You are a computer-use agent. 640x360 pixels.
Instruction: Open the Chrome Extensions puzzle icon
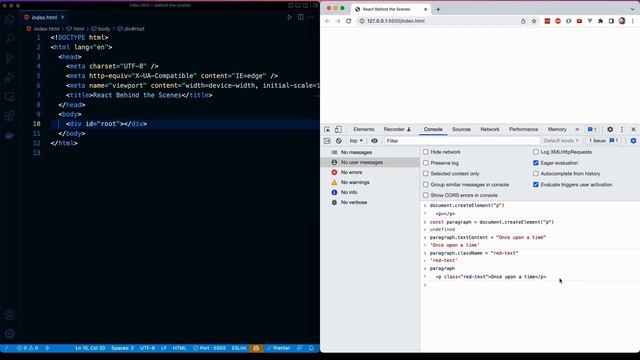pos(600,21)
